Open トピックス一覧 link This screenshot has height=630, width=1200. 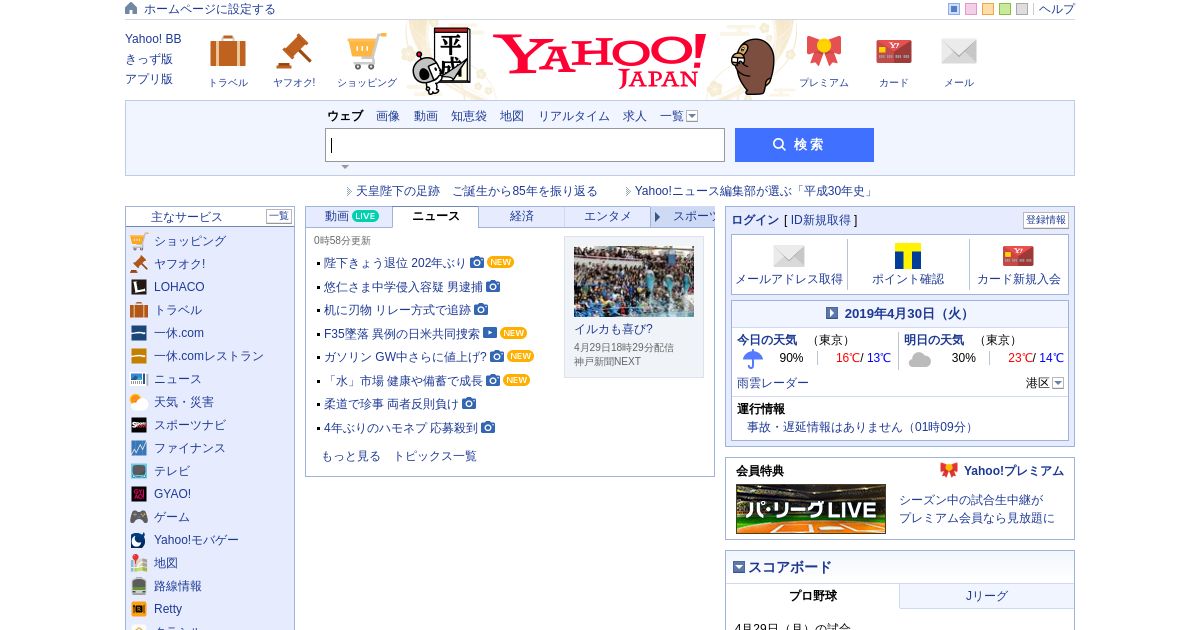point(435,456)
